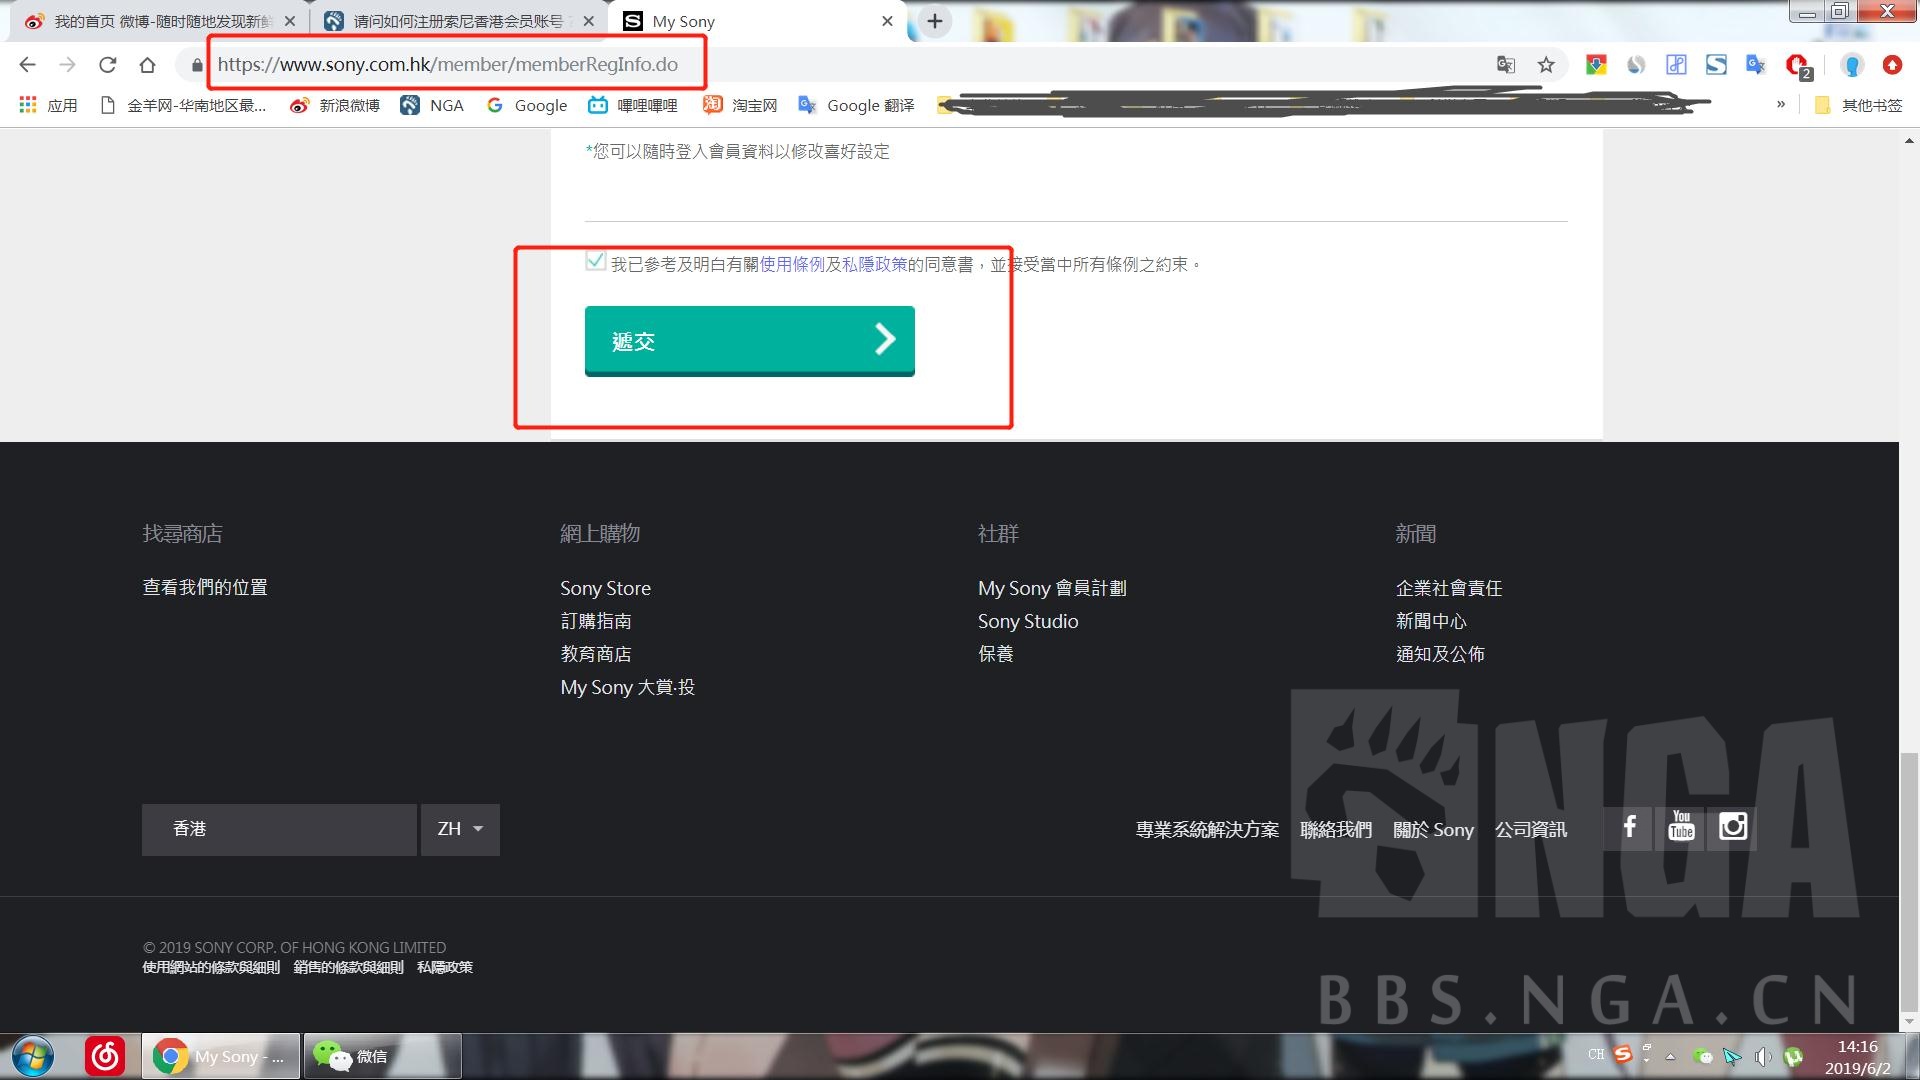Show hidden system tray icons

(1670, 1056)
